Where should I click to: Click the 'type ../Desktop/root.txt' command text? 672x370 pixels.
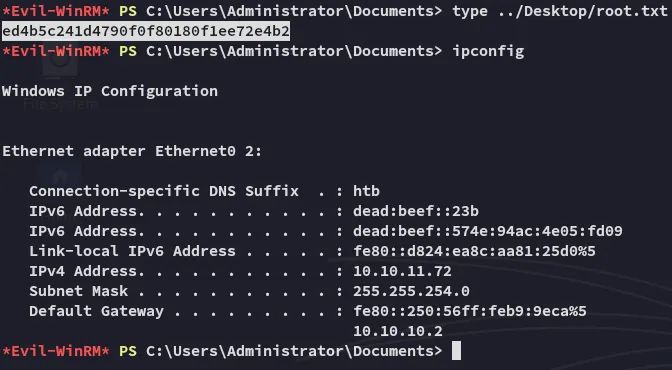coord(560,11)
